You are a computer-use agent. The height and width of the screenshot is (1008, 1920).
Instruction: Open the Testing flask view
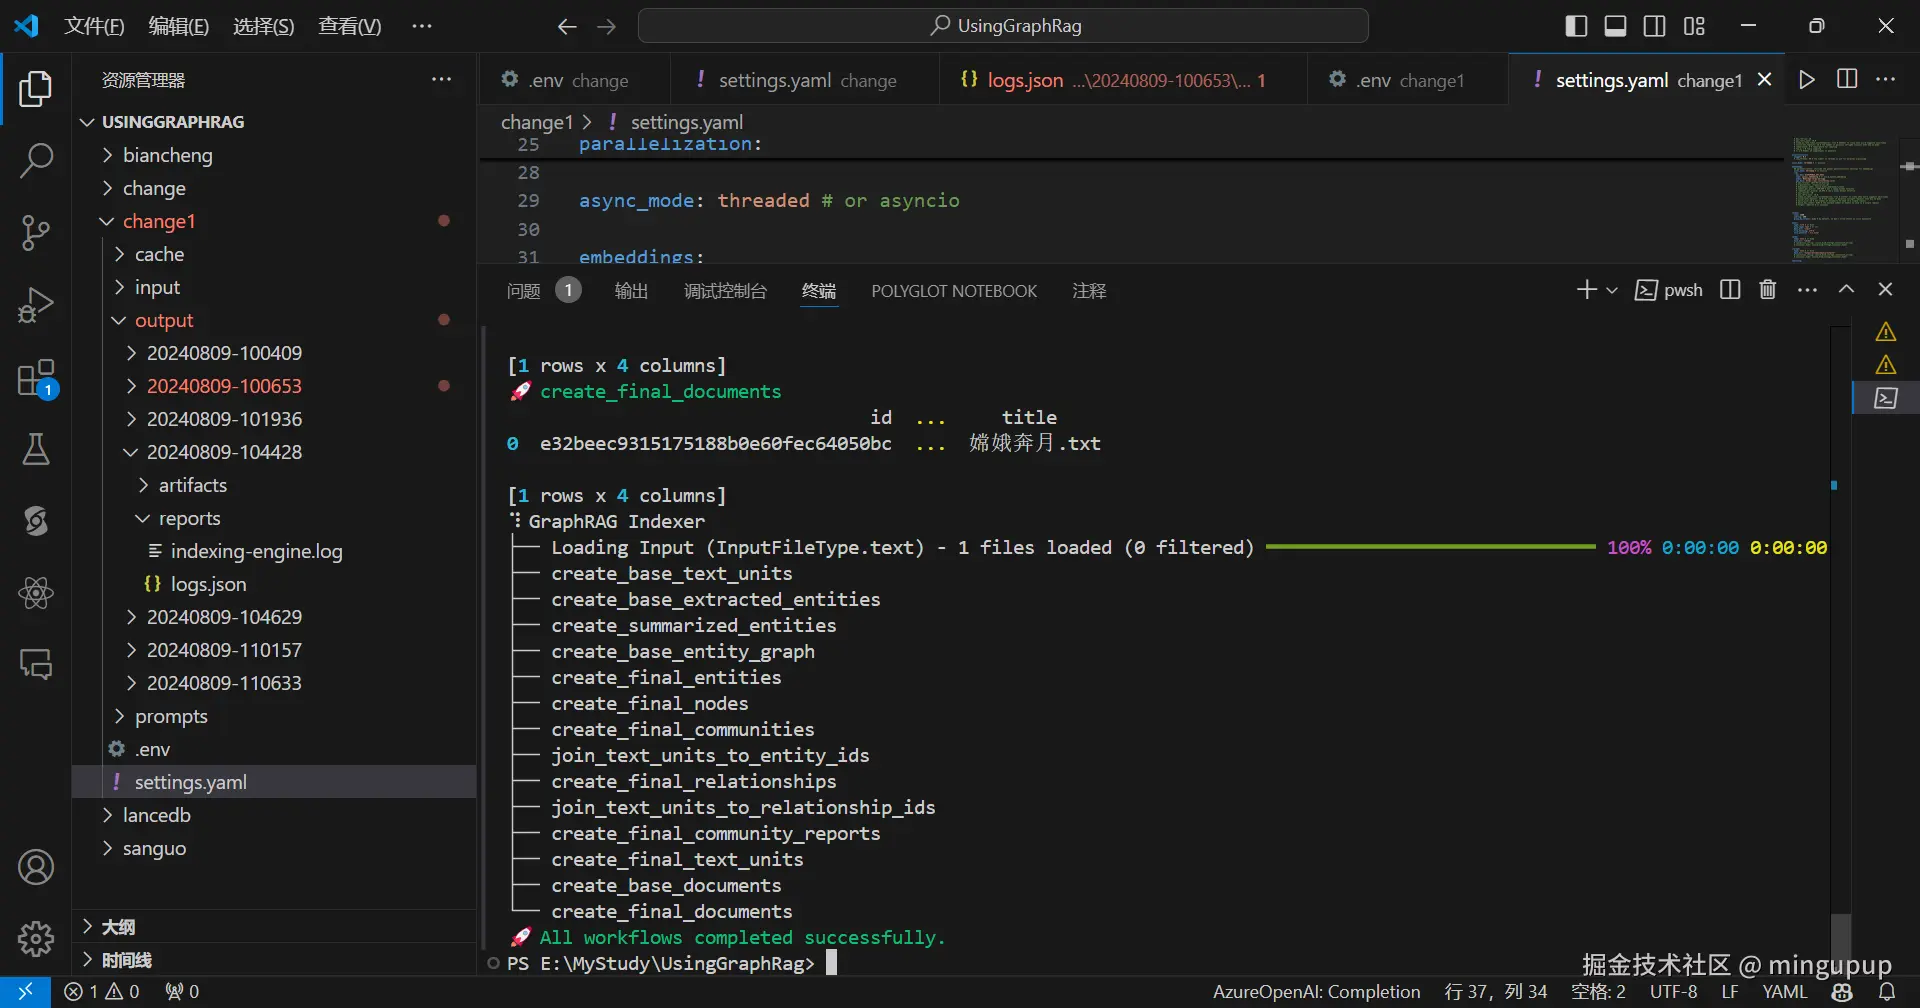coord(36,450)
